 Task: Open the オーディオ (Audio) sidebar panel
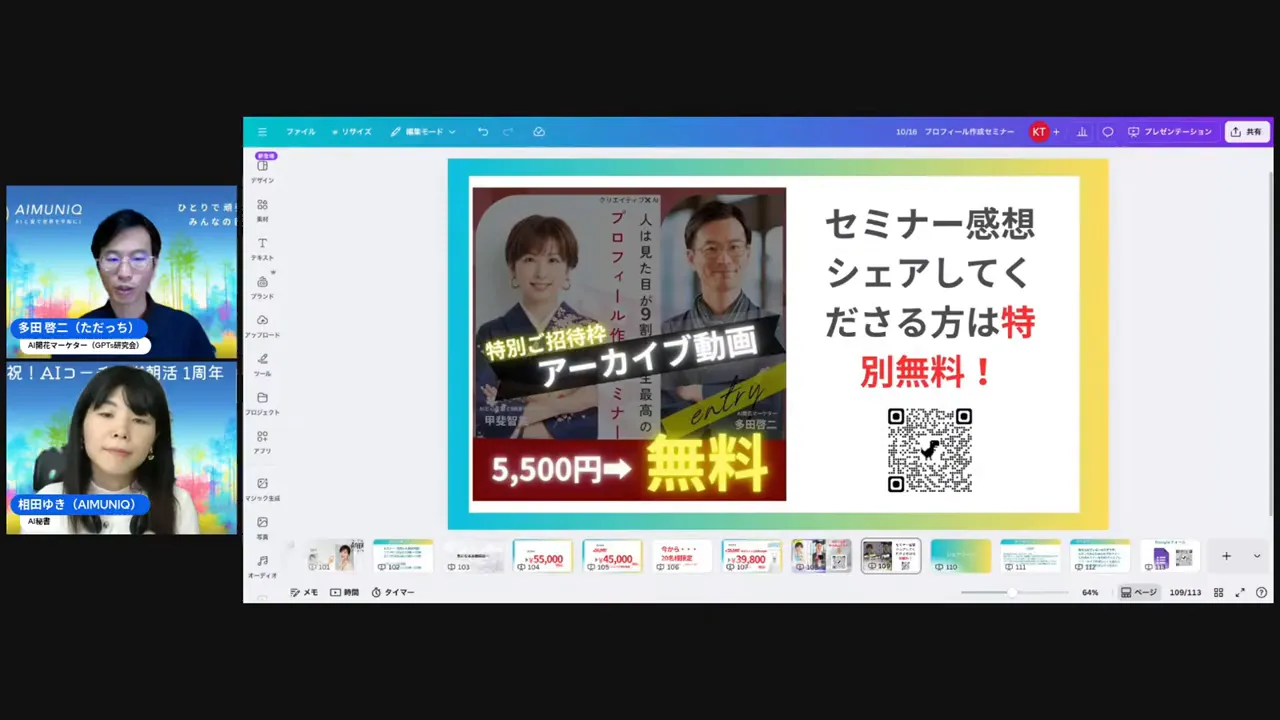(262, 567)
